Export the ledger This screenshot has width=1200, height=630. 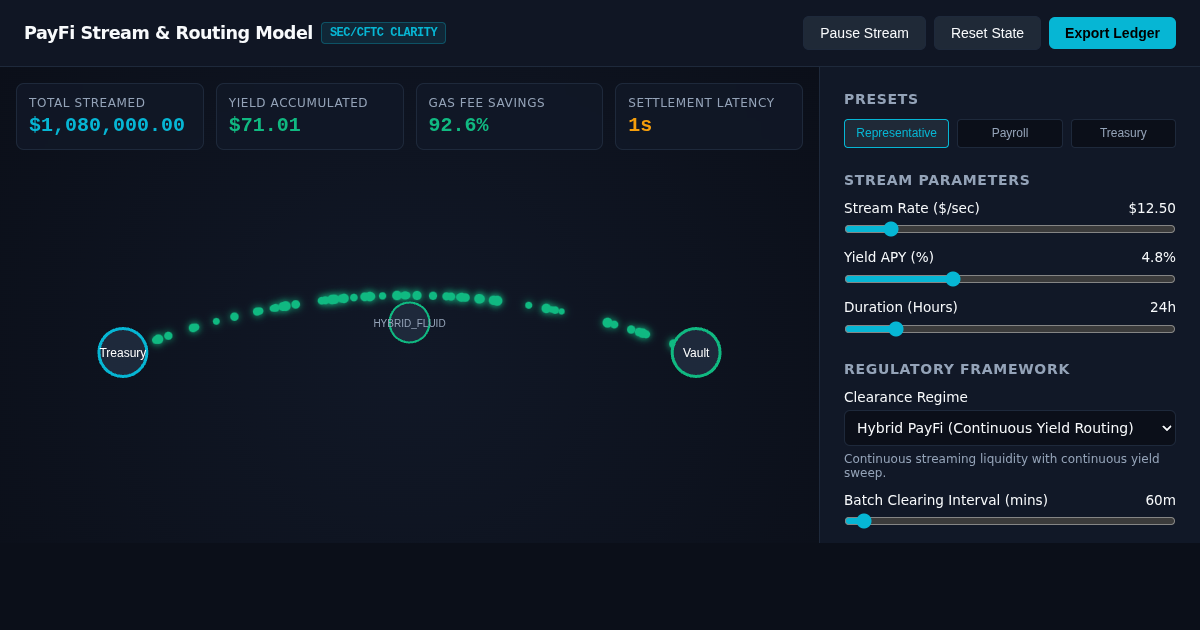pos(1112,33)
